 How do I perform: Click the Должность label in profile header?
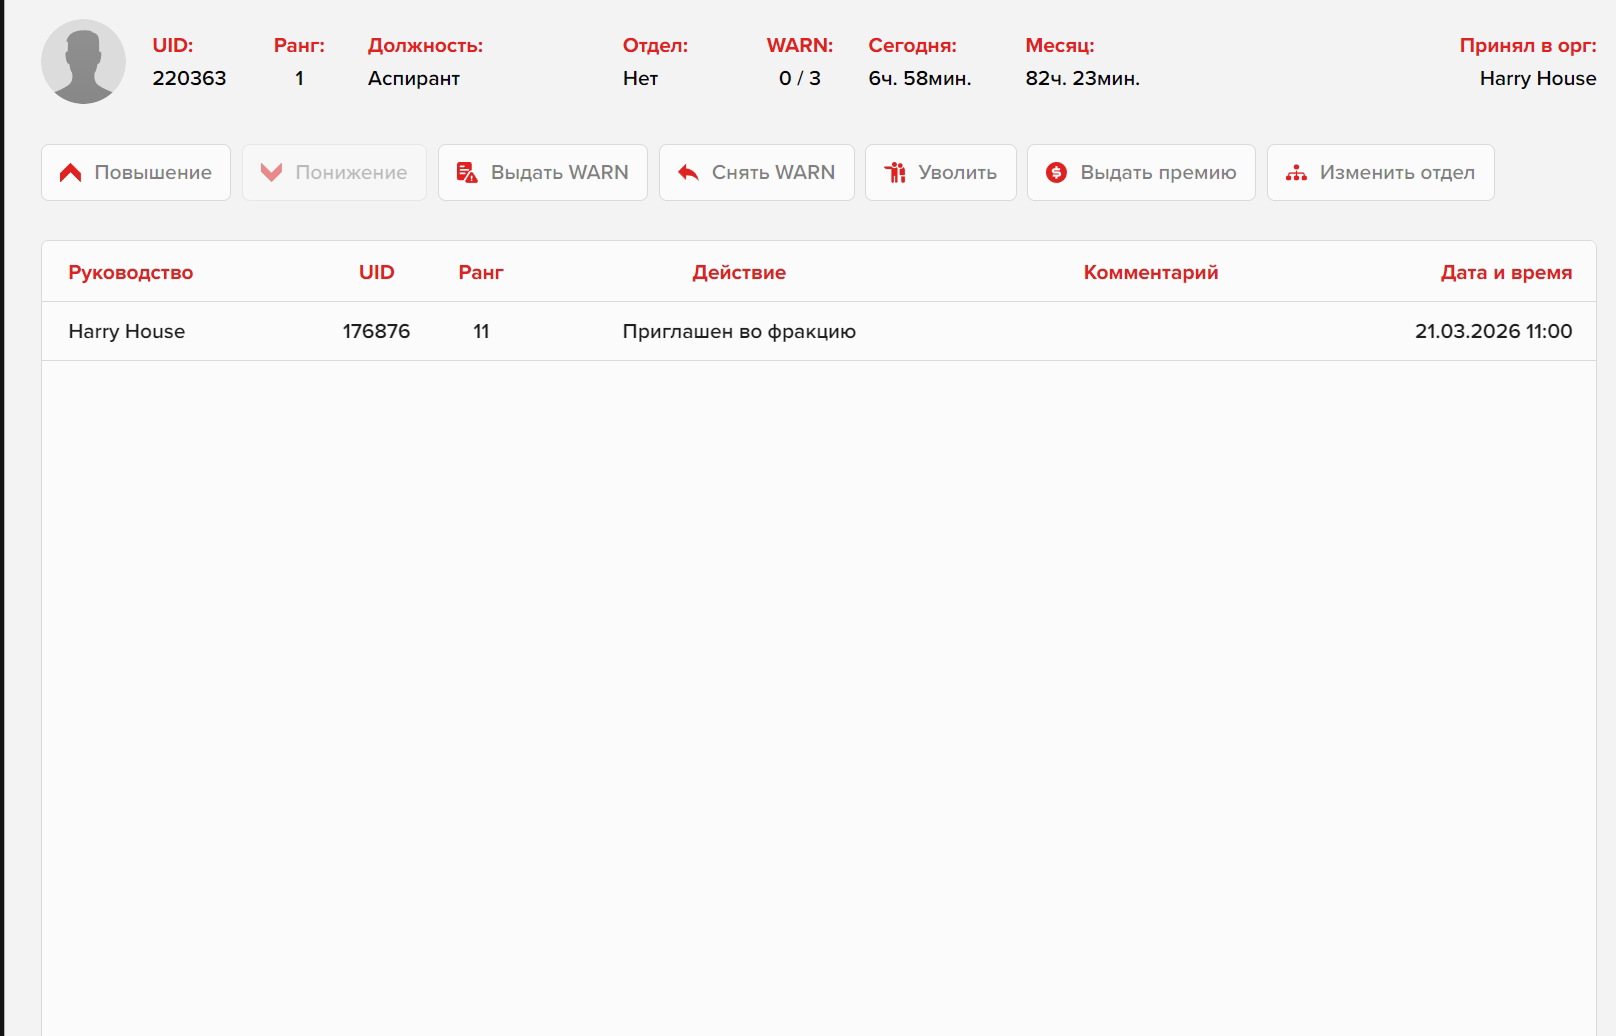click(x=425, y=45)
